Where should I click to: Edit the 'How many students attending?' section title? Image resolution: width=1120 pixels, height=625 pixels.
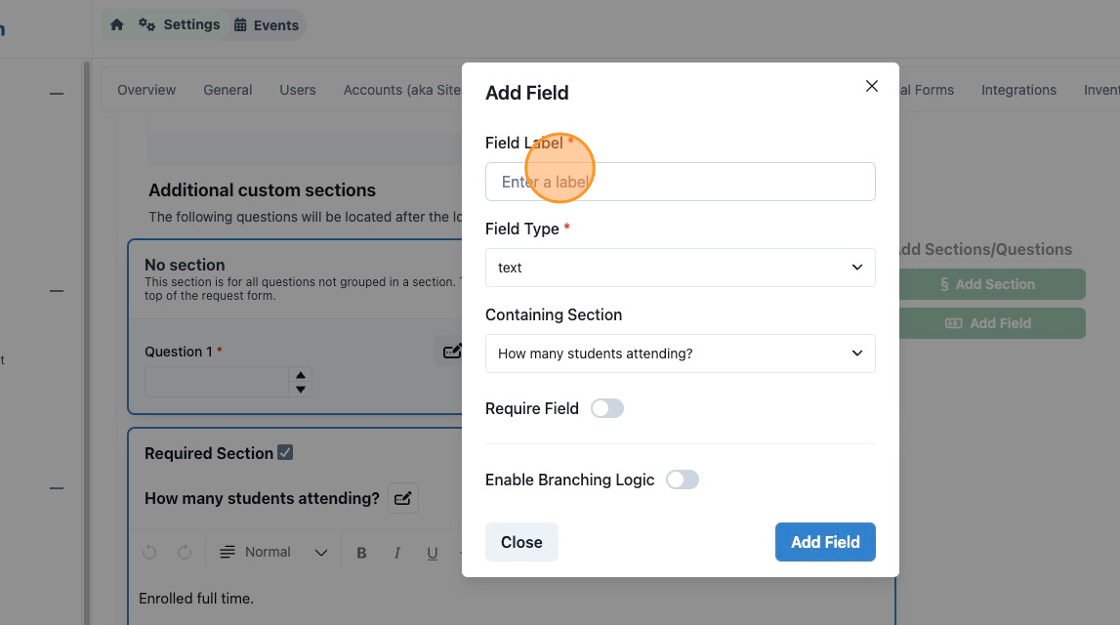point(403,498)
